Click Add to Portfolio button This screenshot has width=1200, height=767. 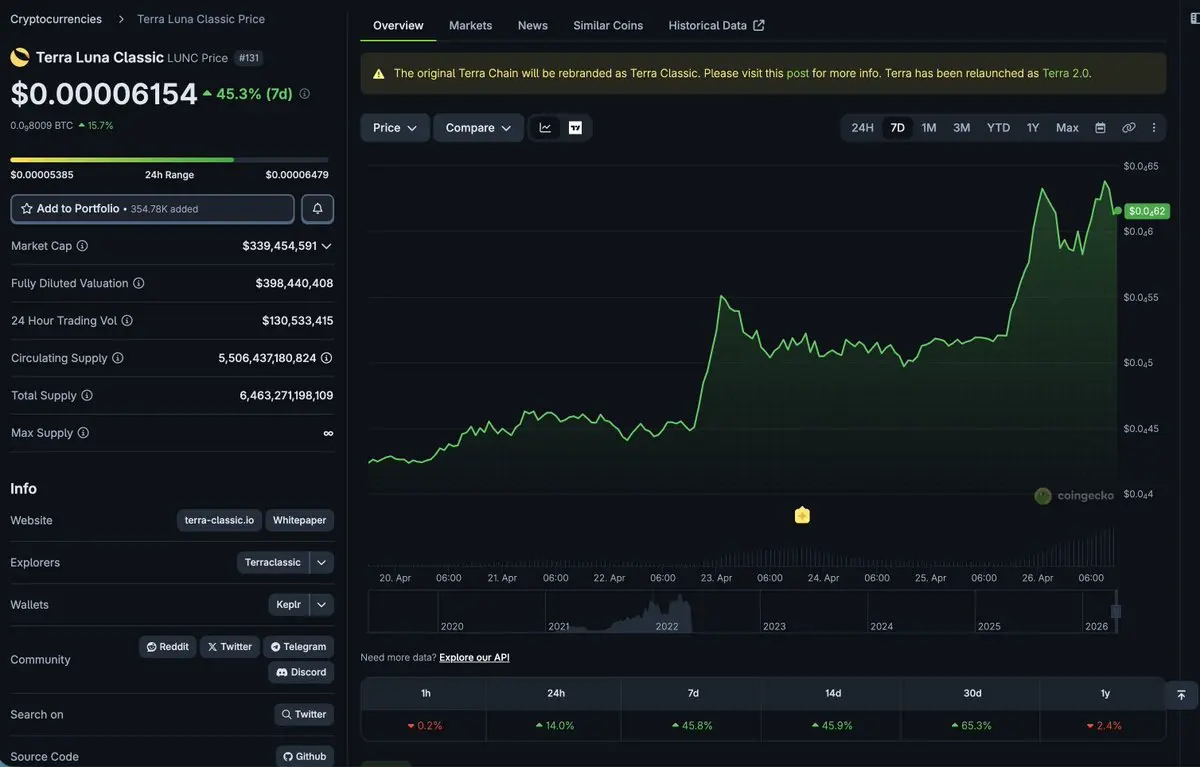pos(153,209)
